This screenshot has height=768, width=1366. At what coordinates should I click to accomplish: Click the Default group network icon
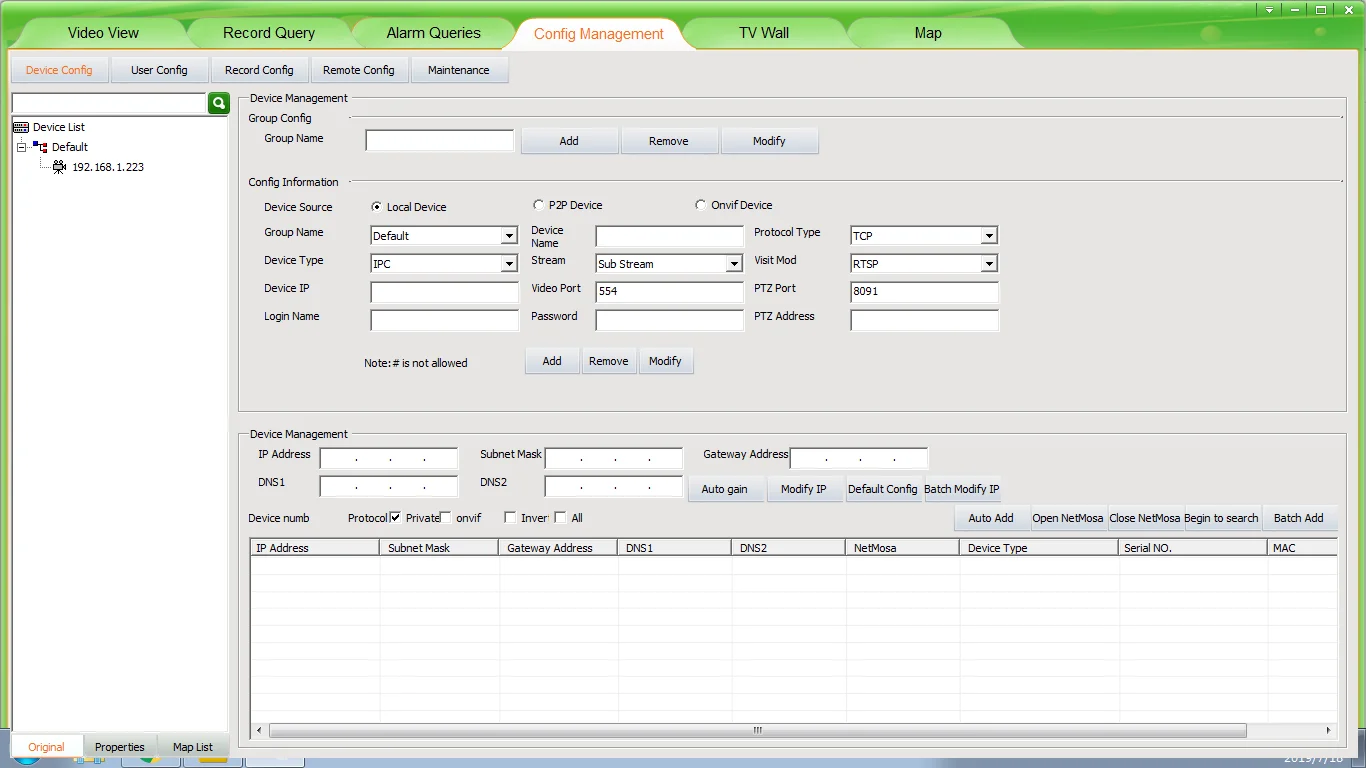[40, 147]
